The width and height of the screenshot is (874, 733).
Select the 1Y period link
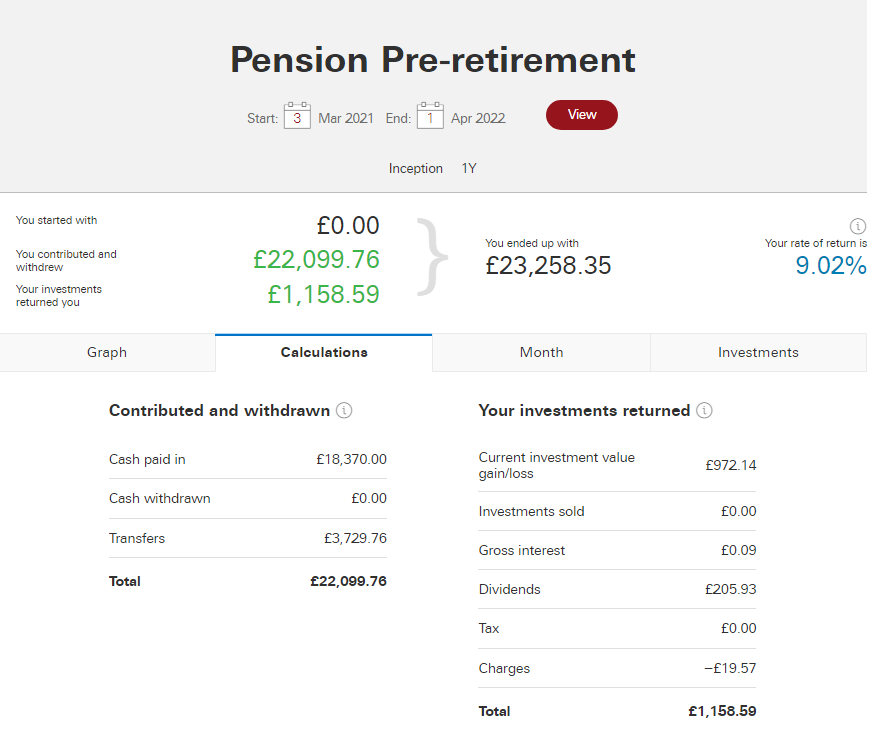pos(469,168)
